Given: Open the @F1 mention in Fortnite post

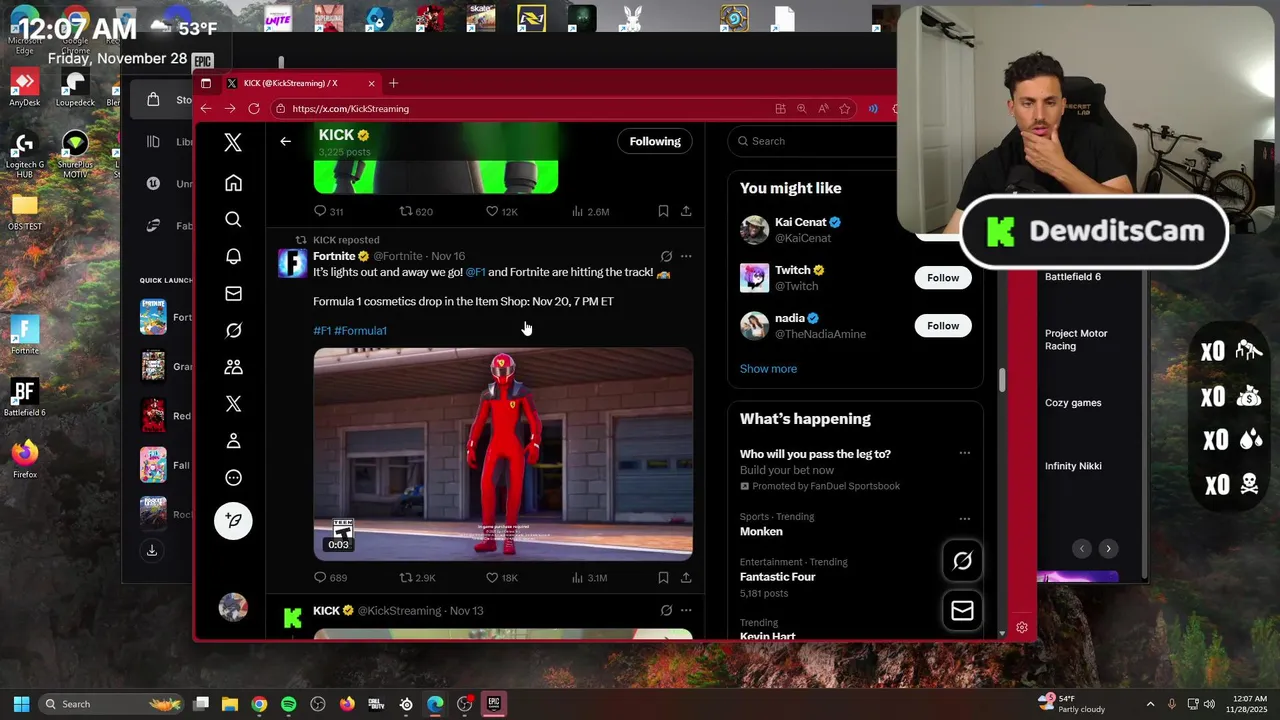Looking at the screenshot, I should [x=475, y=272].
